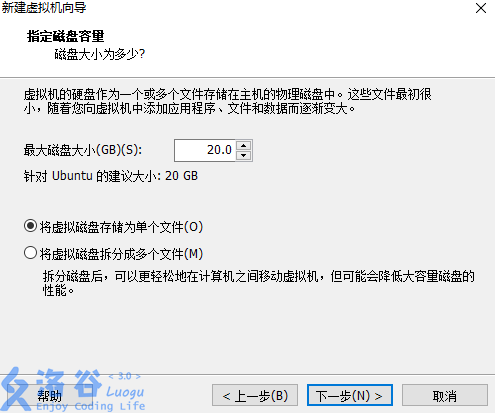Proceed with the 下一步(N) button
The height and width of the screenshot is (413, 495).
(x=350, y=396)
